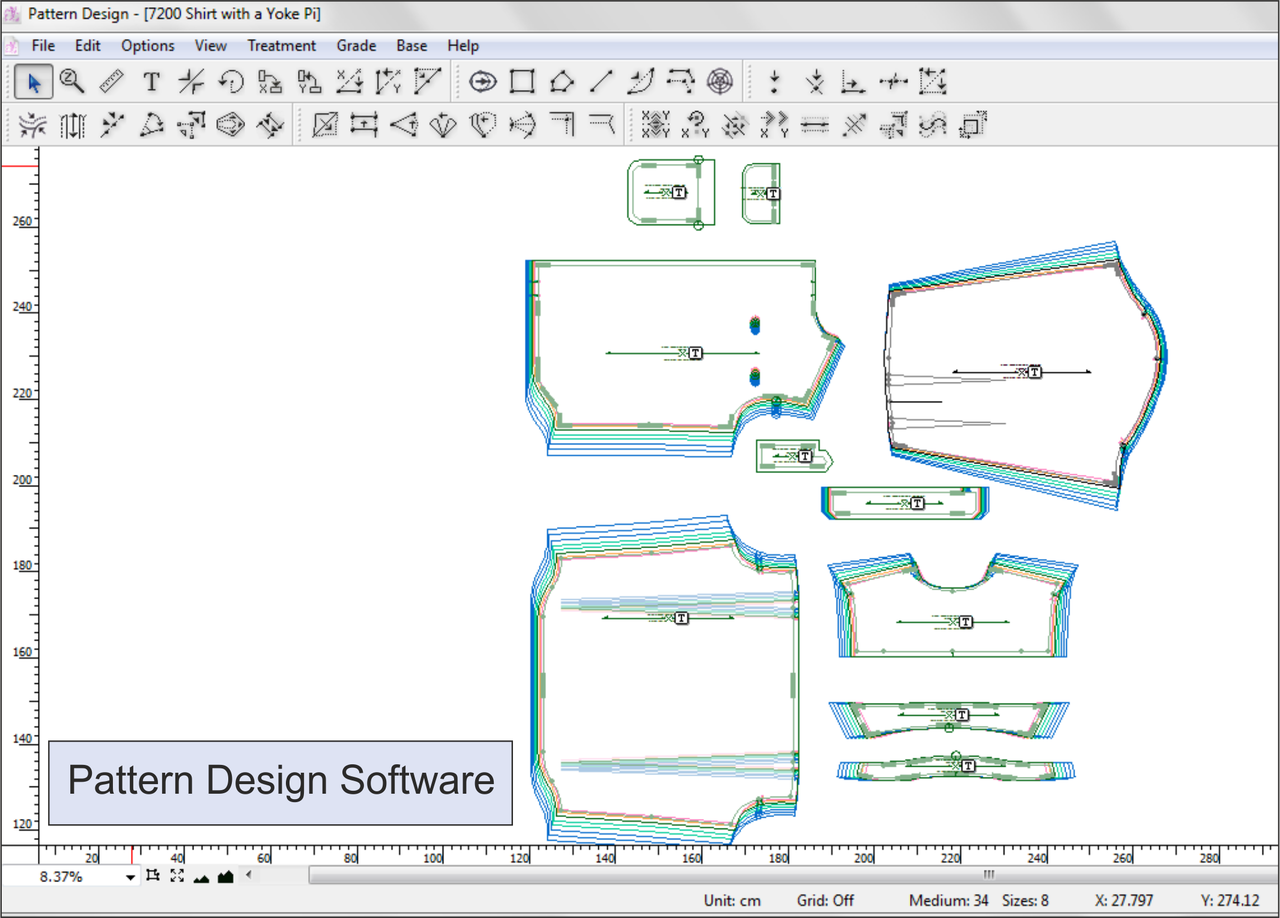The height and width of the screenshot is (918, 1280).
Task: Select the polygon shape tool
Action: pyautogui.click(x=562, y=82)
